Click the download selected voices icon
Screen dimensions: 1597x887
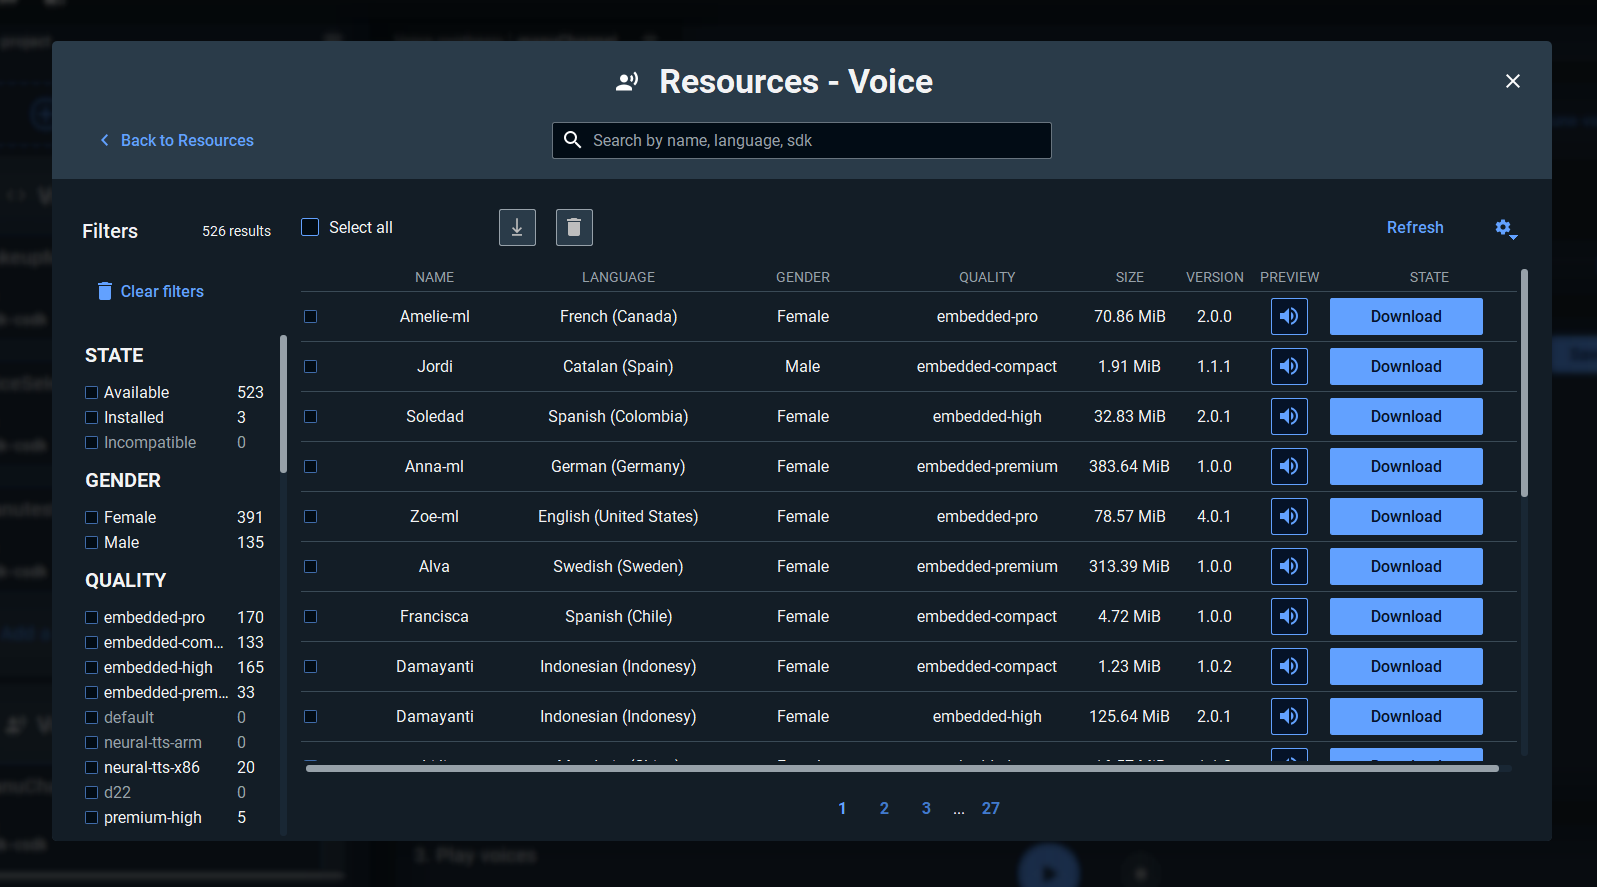517,228
